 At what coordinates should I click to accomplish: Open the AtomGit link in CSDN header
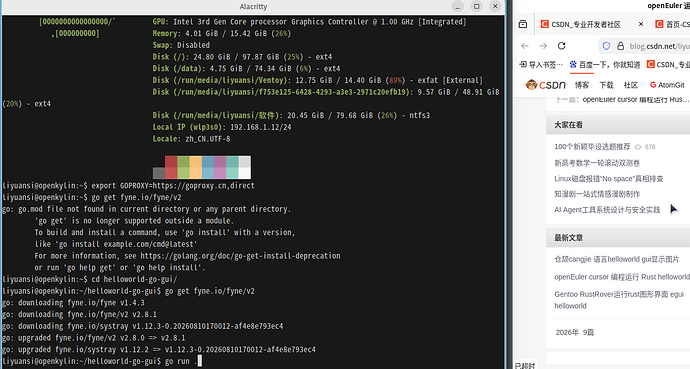click(667, 85)
